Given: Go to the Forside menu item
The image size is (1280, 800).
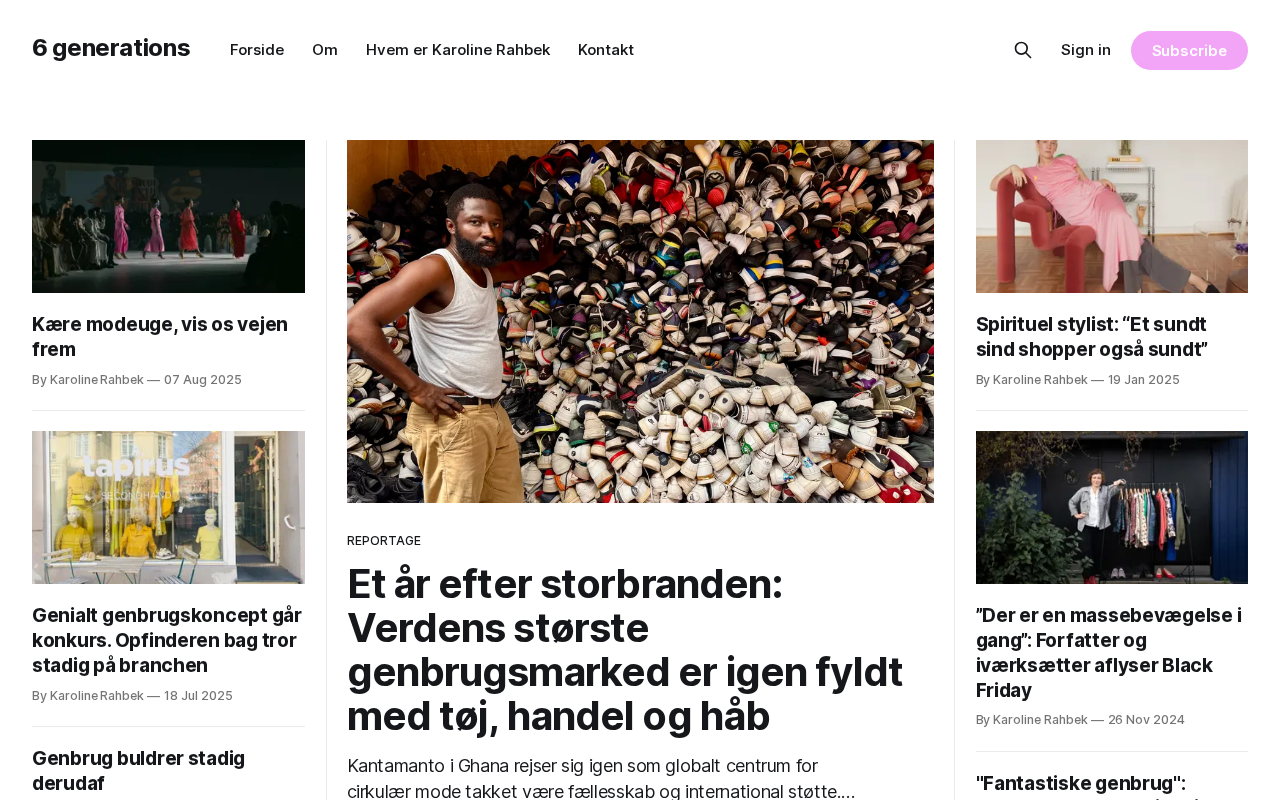Looking at the screenshot, I should (257, 50).
